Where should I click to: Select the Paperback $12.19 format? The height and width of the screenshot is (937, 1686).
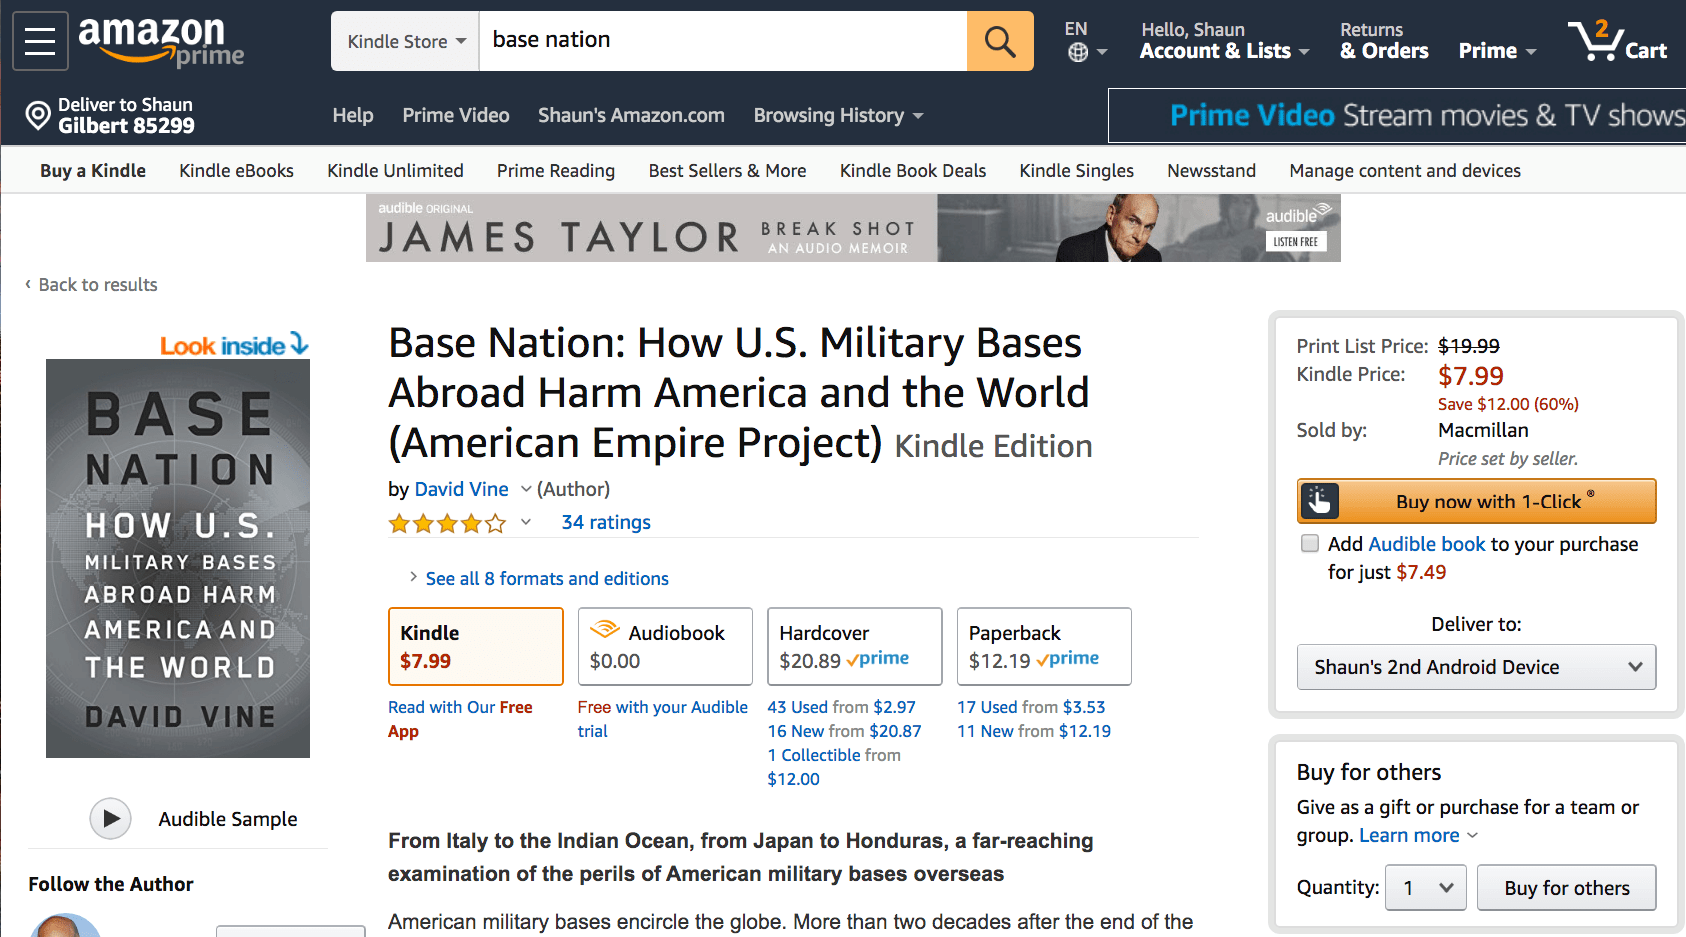pos(1044,646)
